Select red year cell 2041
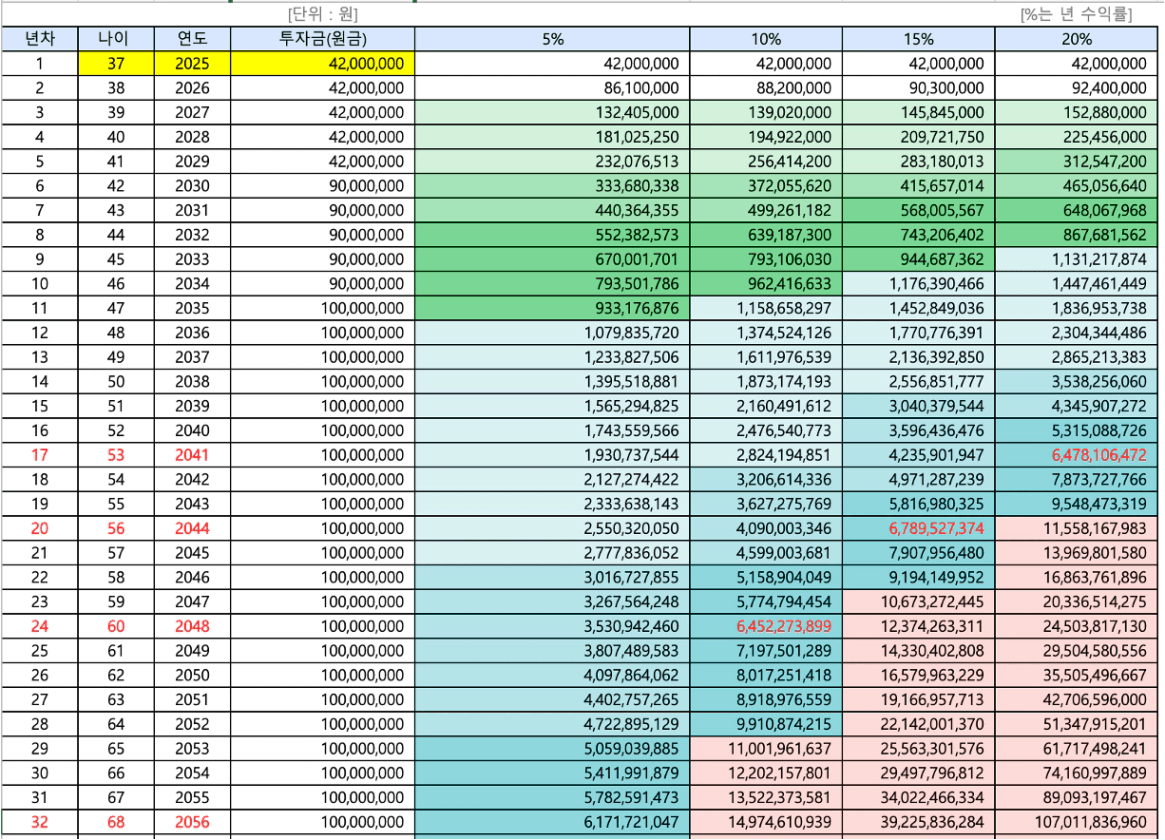The image size is (1165, 840). (192, 456)
